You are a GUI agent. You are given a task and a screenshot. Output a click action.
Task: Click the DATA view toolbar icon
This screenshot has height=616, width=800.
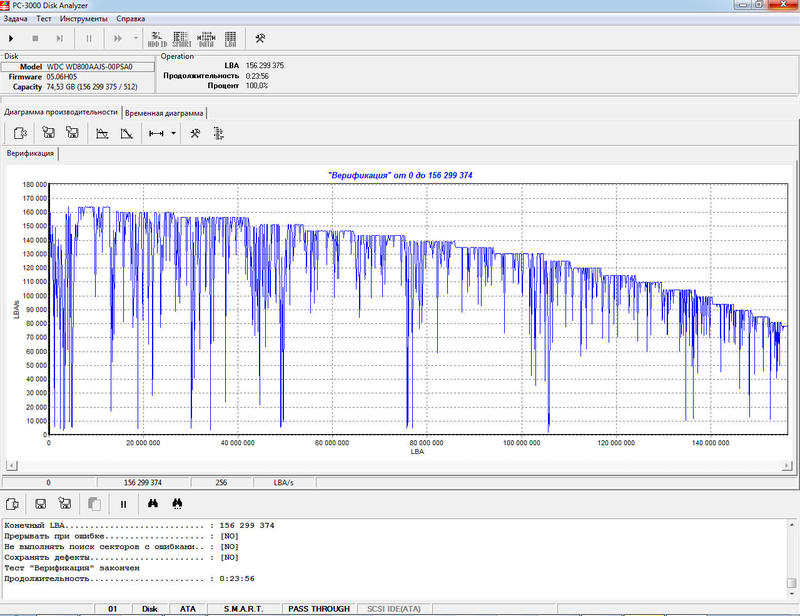pyautogui.click(x=205, y=38)
